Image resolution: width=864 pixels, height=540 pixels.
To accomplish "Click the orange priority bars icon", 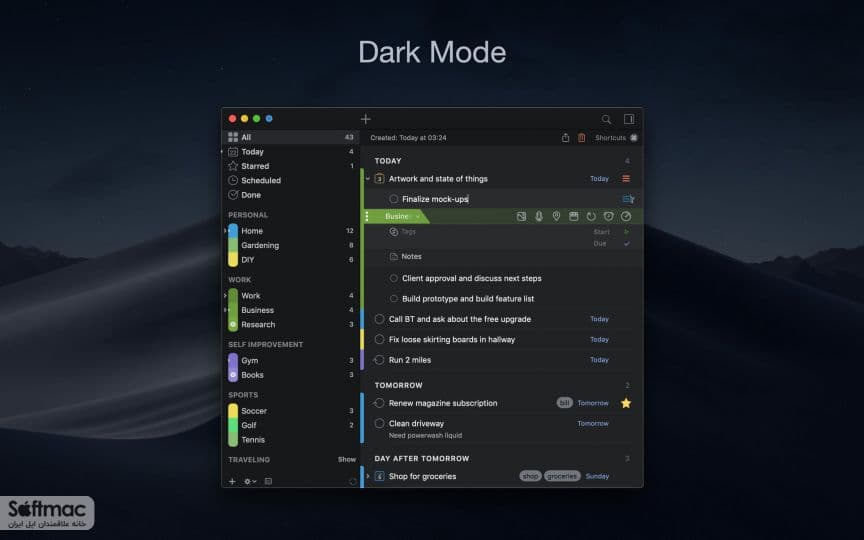I will 626,179.
